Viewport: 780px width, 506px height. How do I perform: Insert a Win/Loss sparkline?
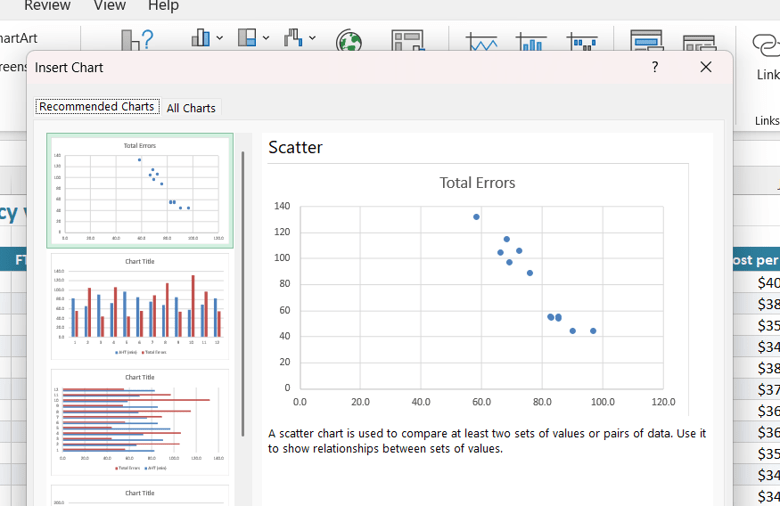pos(582,42)
